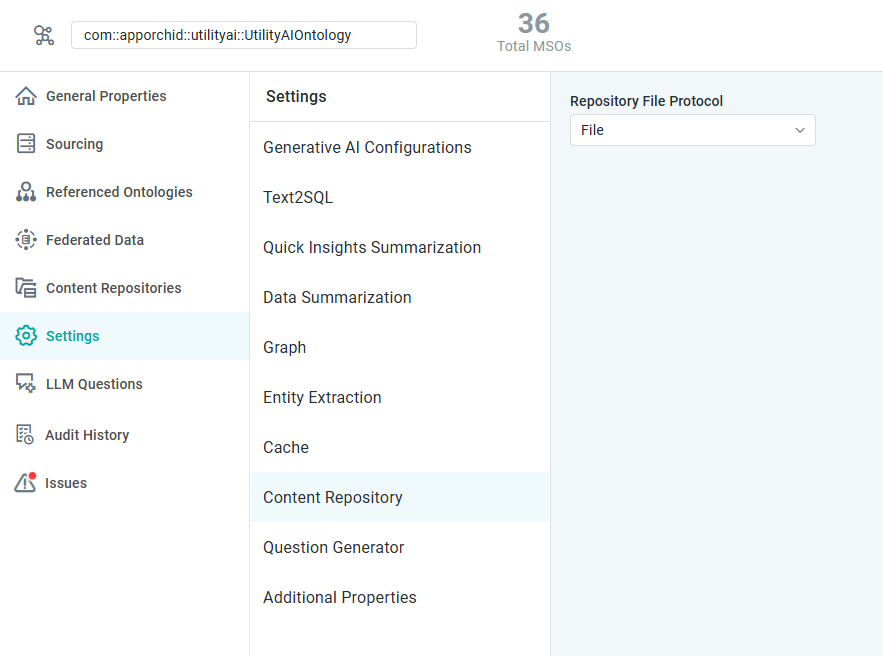Select the Text2SQL settings item
This screenshot has width=883, height=656.
pos(298,197)
